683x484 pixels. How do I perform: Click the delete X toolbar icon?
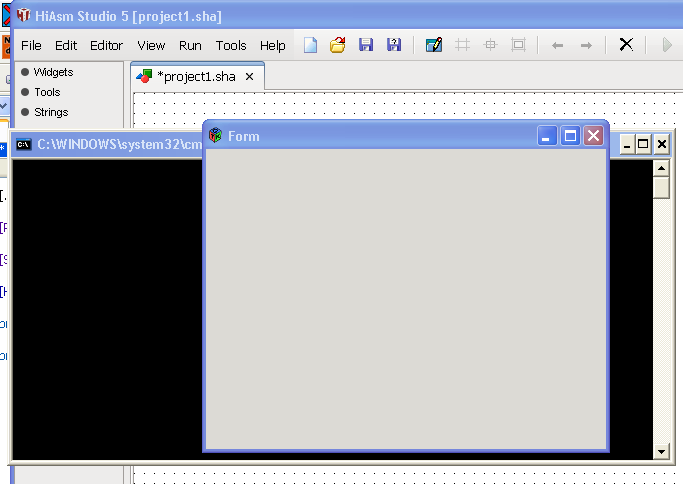(626, 44)
